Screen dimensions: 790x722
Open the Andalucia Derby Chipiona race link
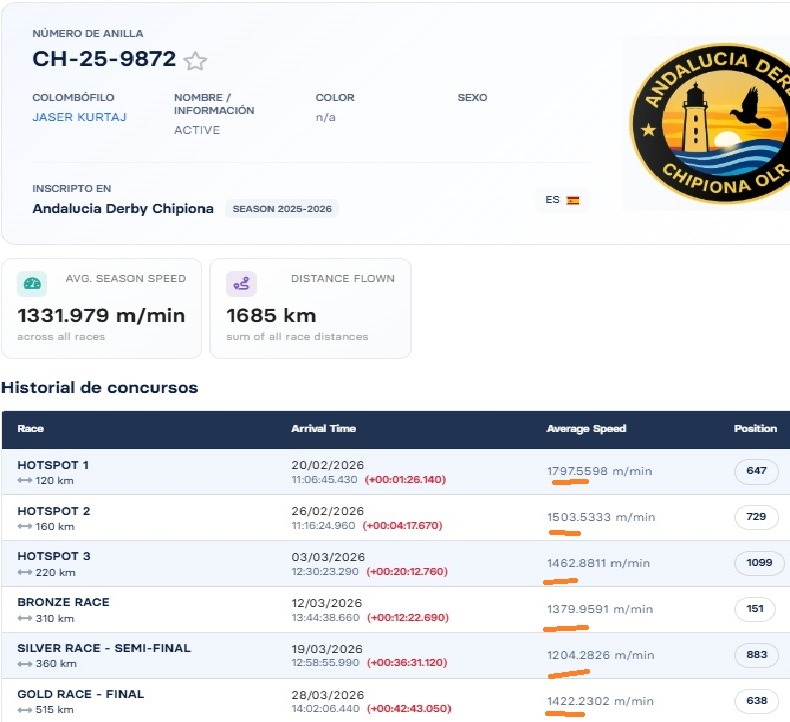click(123, 209)
